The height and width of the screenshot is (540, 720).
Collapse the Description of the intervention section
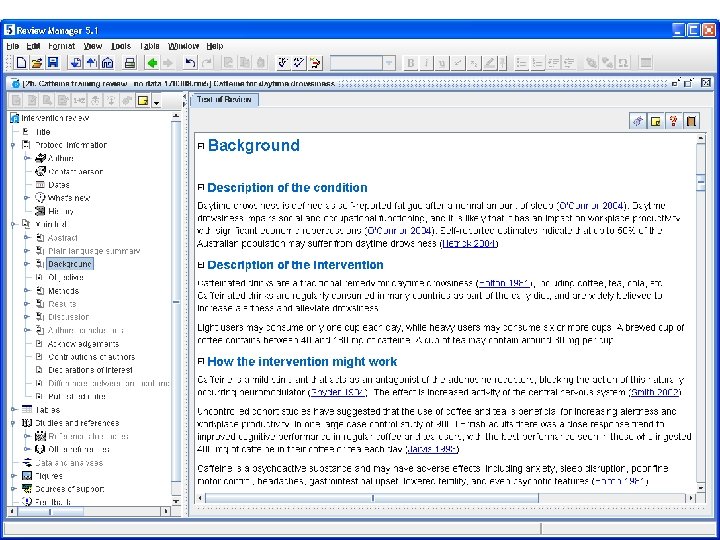(x=201, y=265)
